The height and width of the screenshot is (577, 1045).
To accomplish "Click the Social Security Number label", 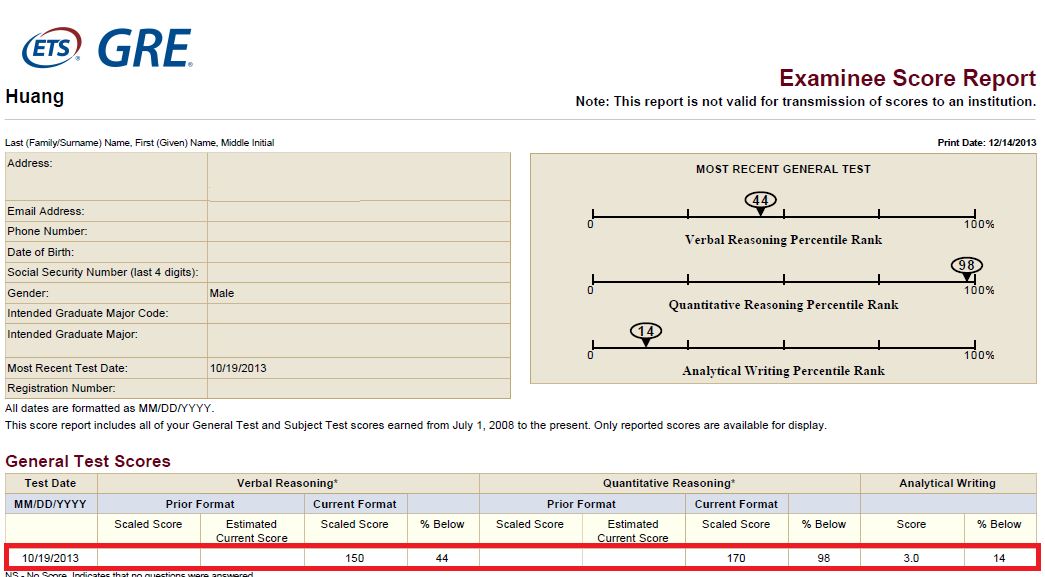I will (x=103, y=272).
